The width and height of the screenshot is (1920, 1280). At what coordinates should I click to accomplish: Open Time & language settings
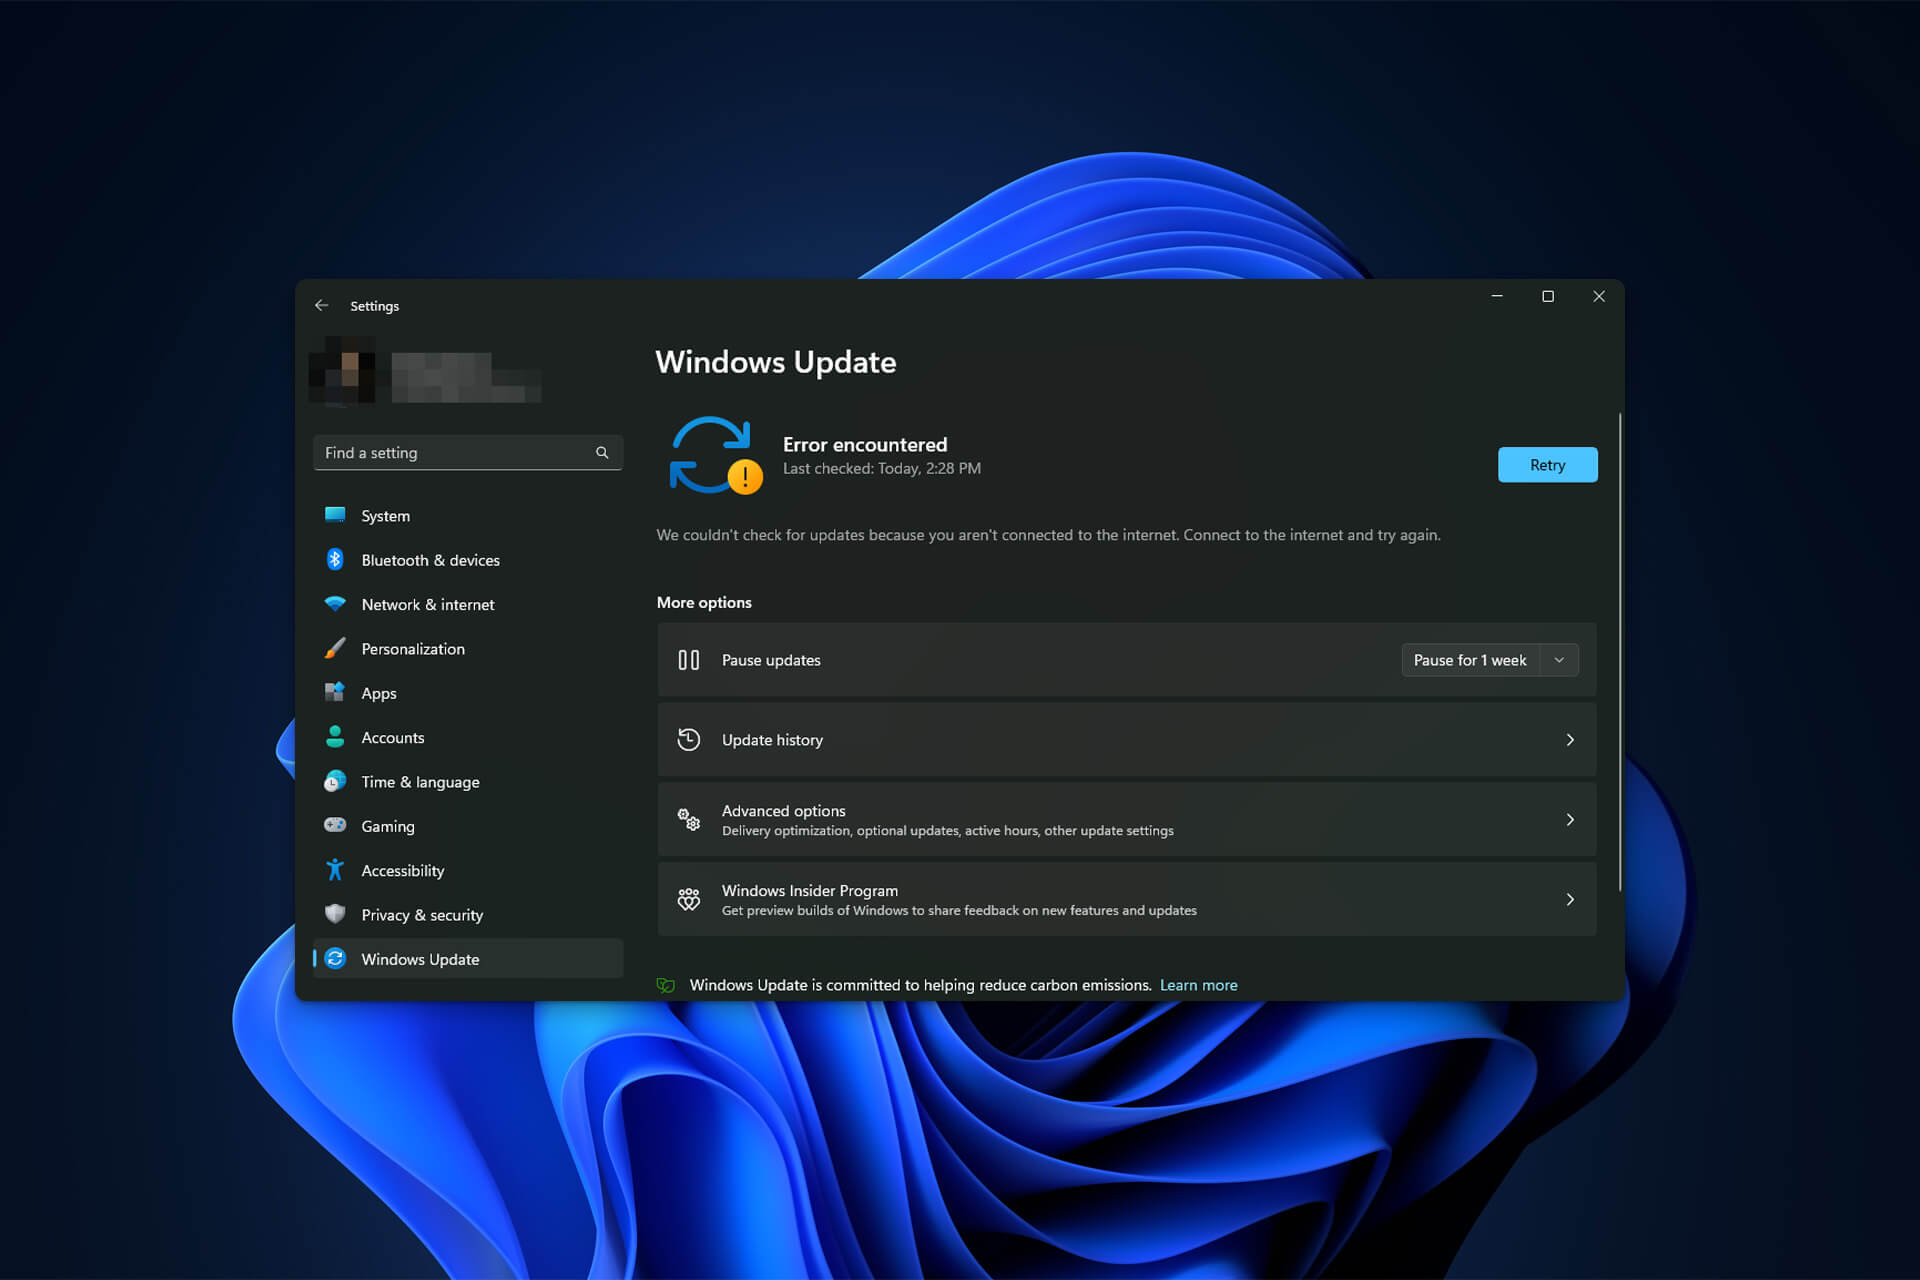(468, 781)
